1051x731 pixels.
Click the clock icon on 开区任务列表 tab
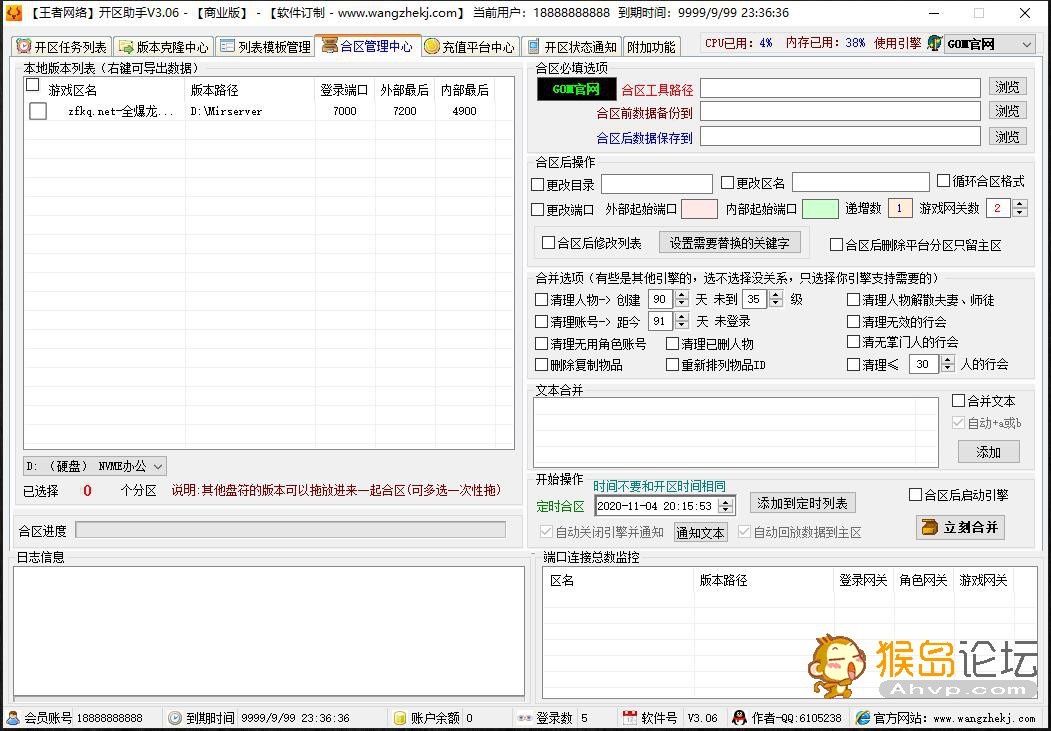tap(23, 46)
